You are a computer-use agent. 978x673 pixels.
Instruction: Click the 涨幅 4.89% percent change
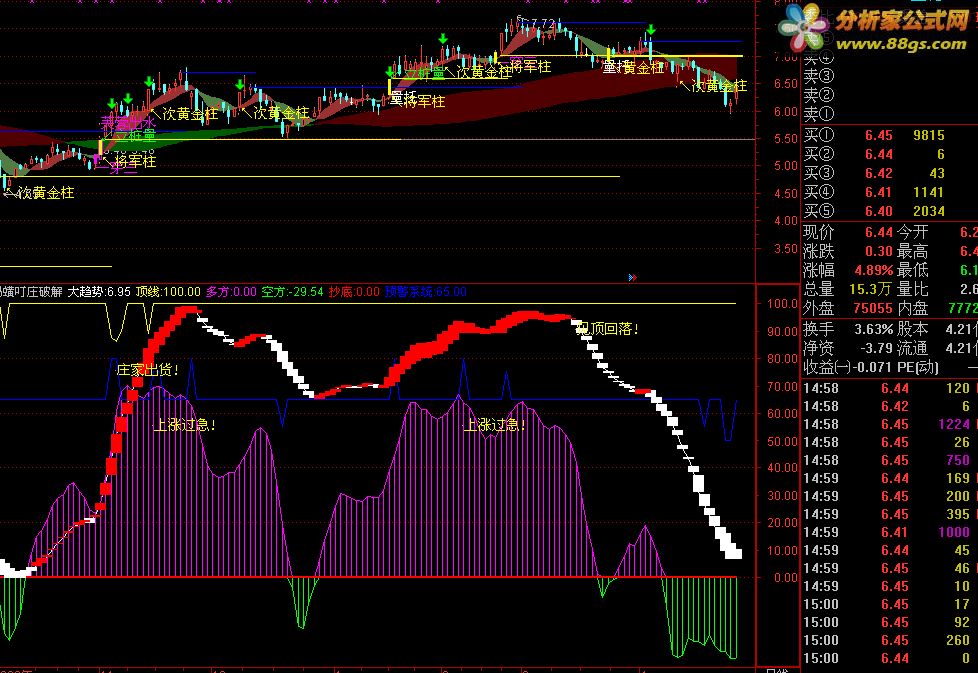pos(873,270)
